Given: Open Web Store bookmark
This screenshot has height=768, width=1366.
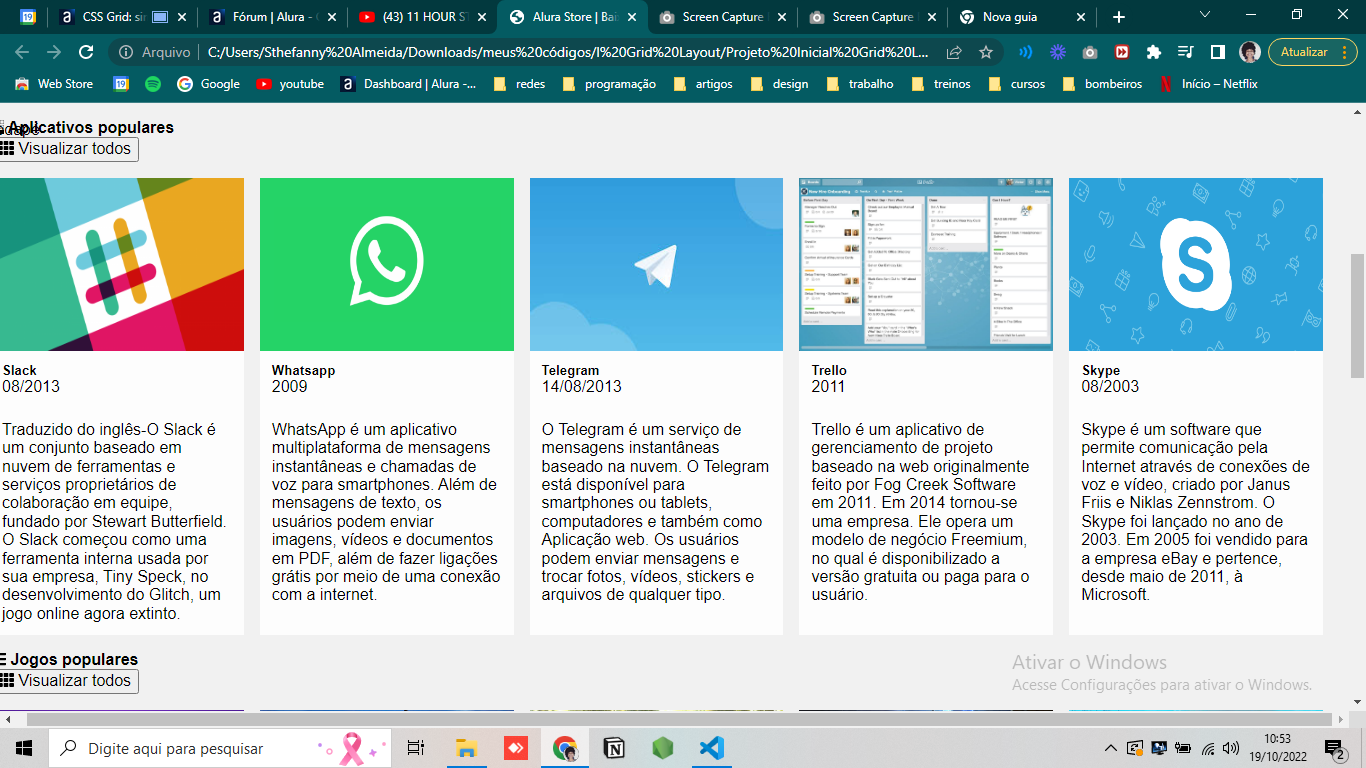Looking at the screenshot, I should pyautogui.click(x=54, y=84).
